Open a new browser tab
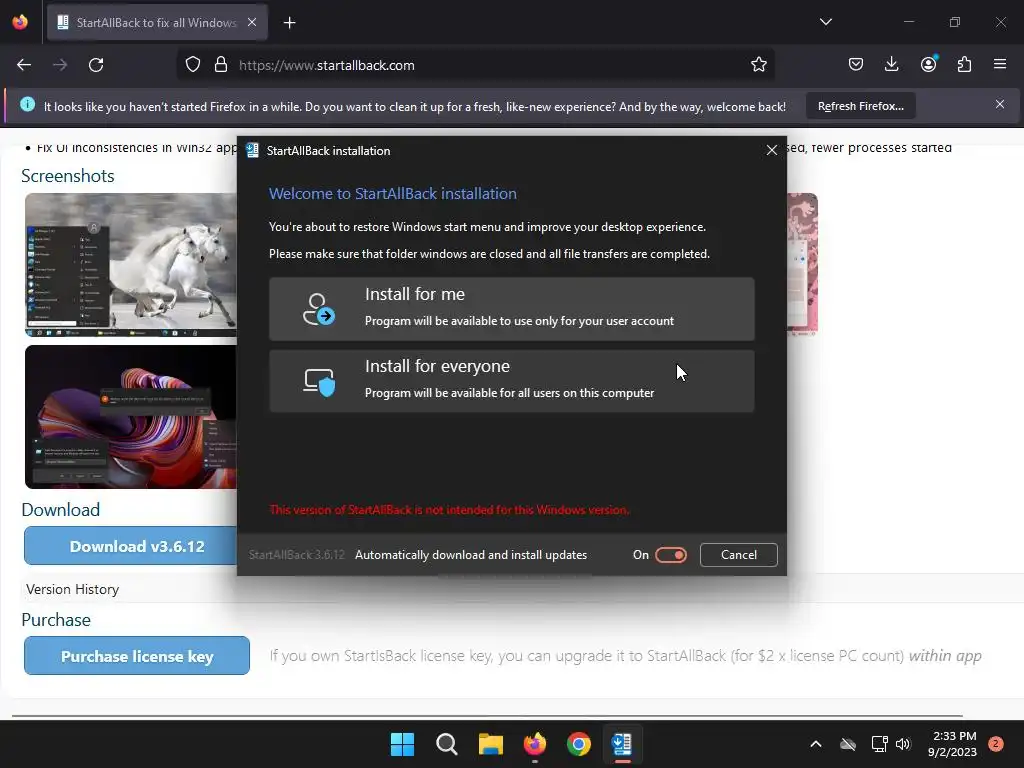The image size is (1024, 768). (x=289, y=23)
